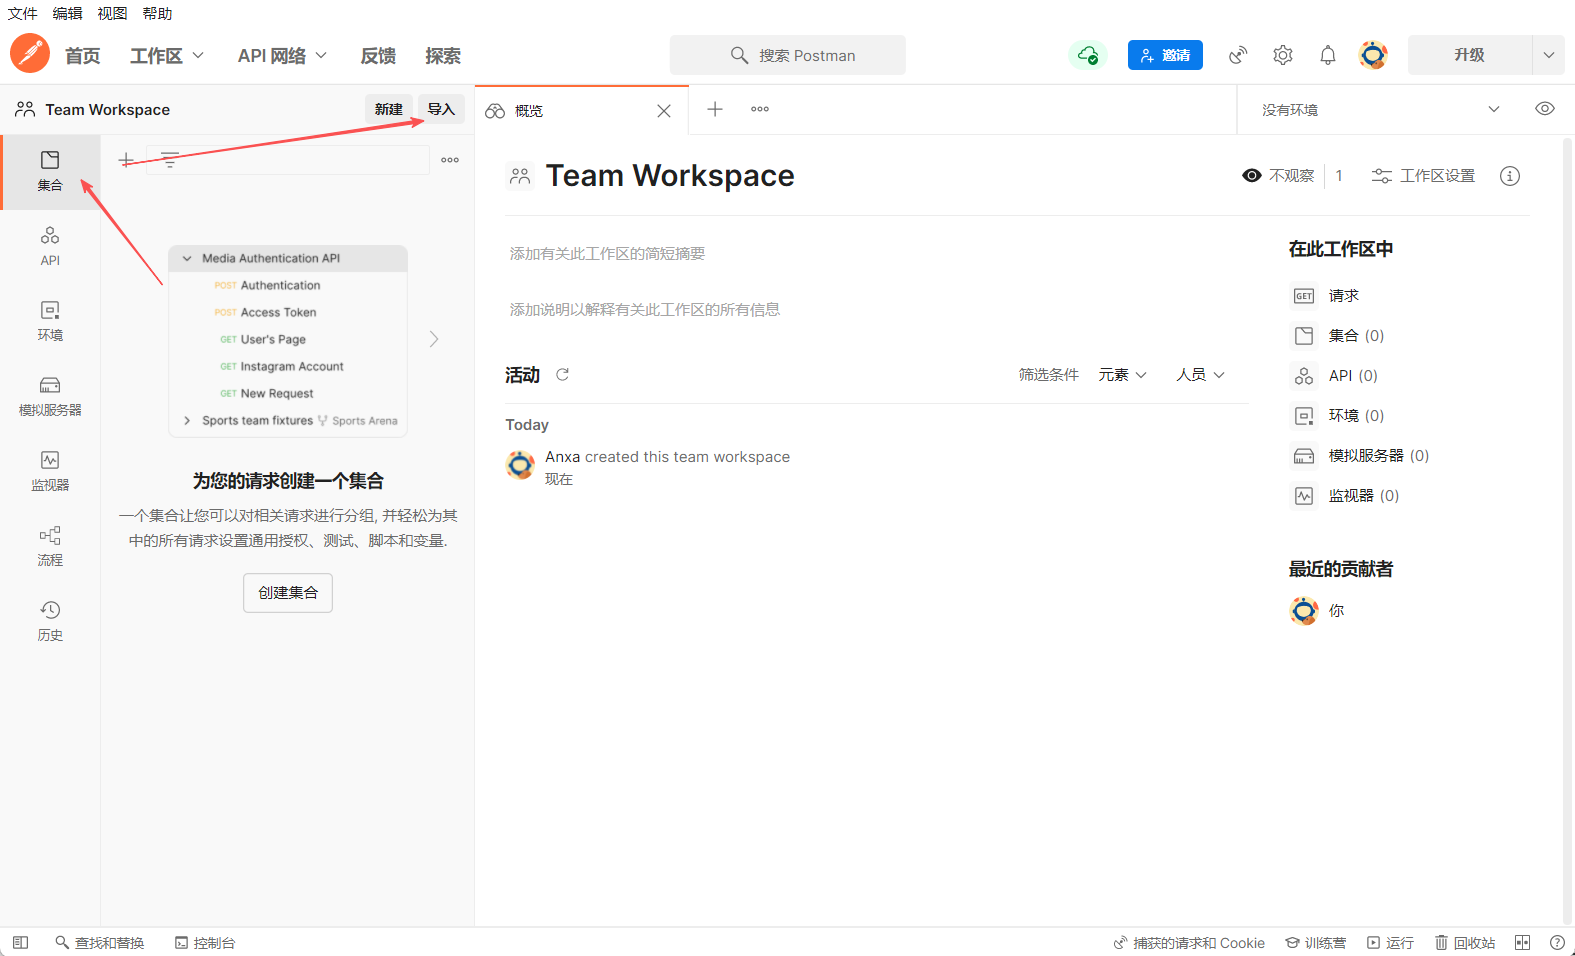The height and width of the screenshot is (956, 1575).
Task: Open the 文件 menu
Action: pos(22,13)
